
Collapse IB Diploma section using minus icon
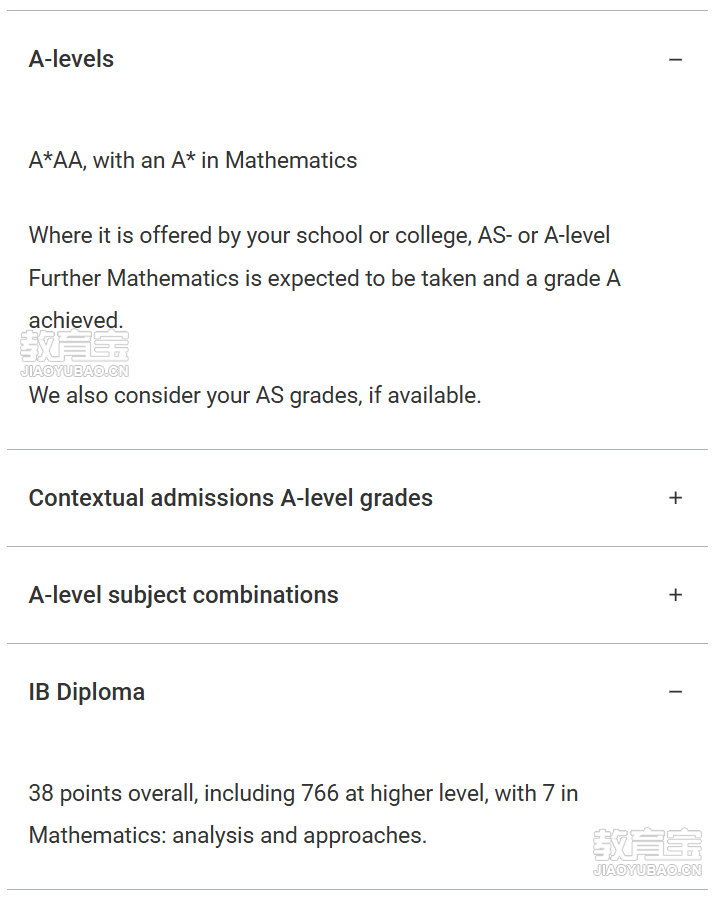[675, 692]
